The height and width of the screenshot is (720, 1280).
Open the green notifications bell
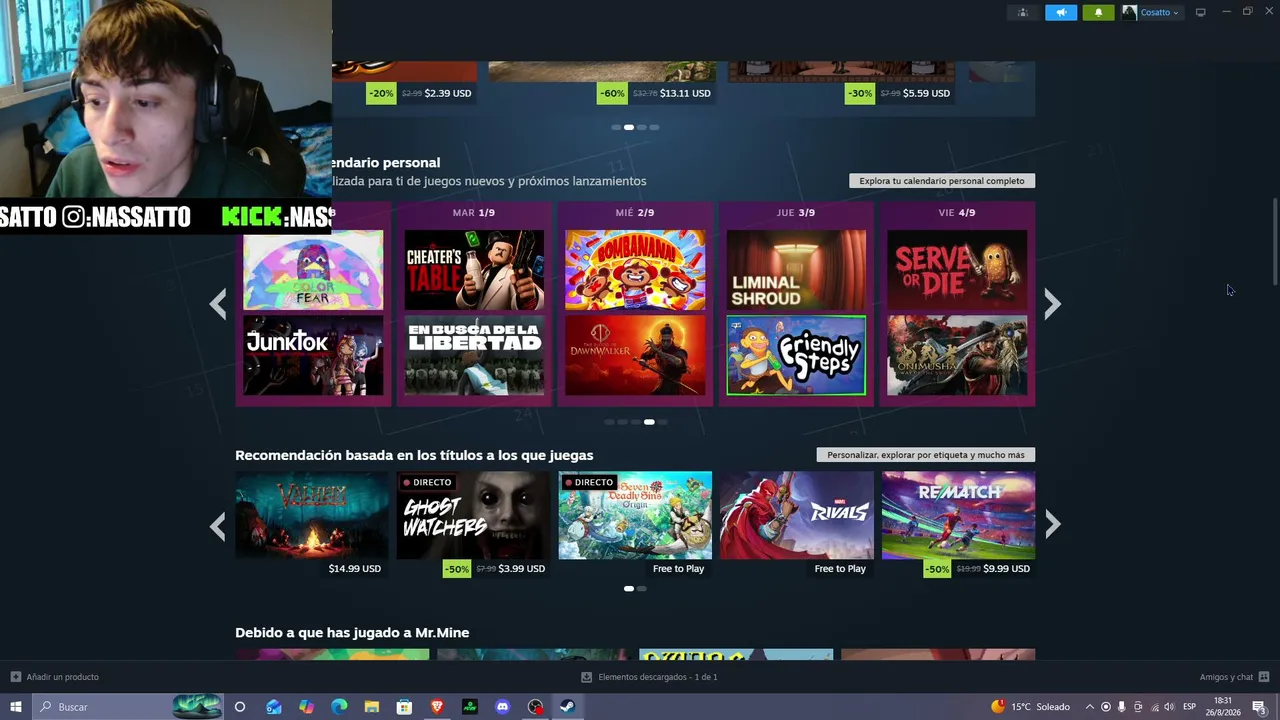pyautogui.click(x=1098, y=12)
